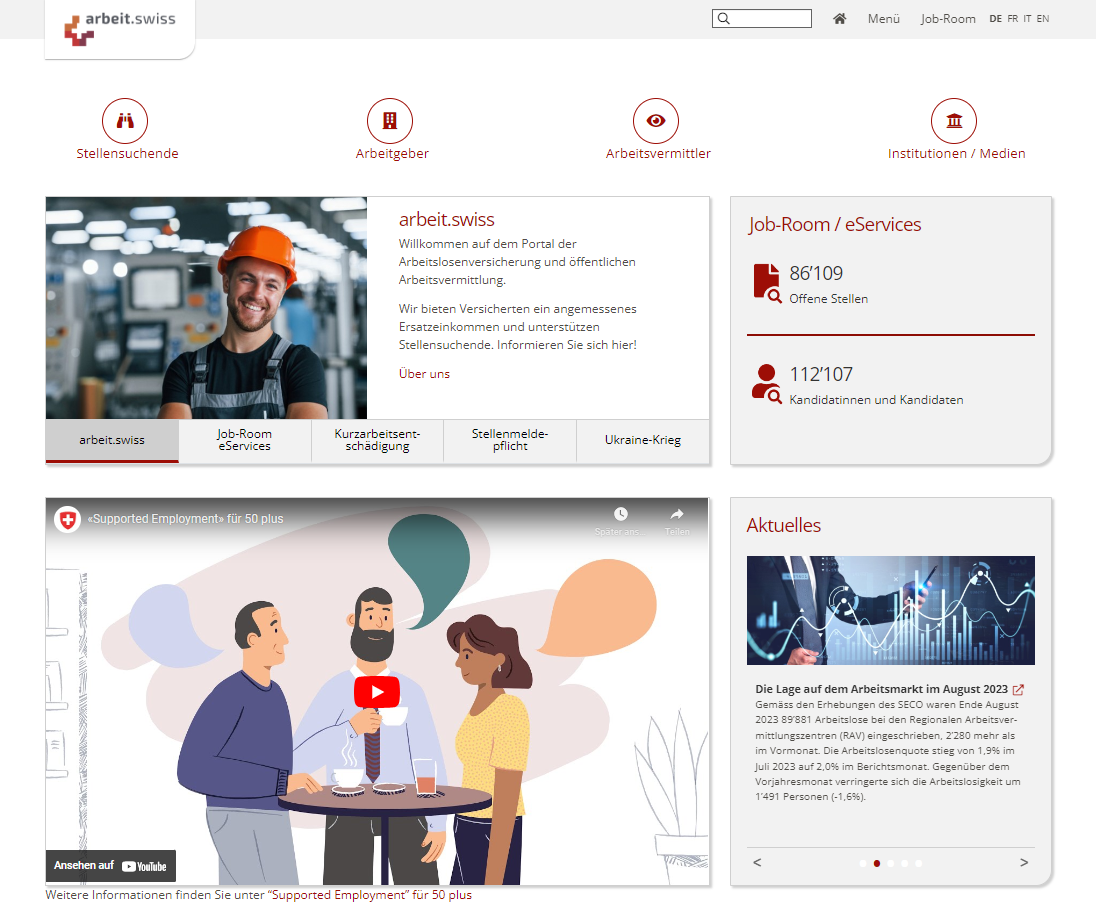The height and width of the screenshot is (924, 1096).
Task: Open the Institutionen / Medien label link
Action: [957, 154]
